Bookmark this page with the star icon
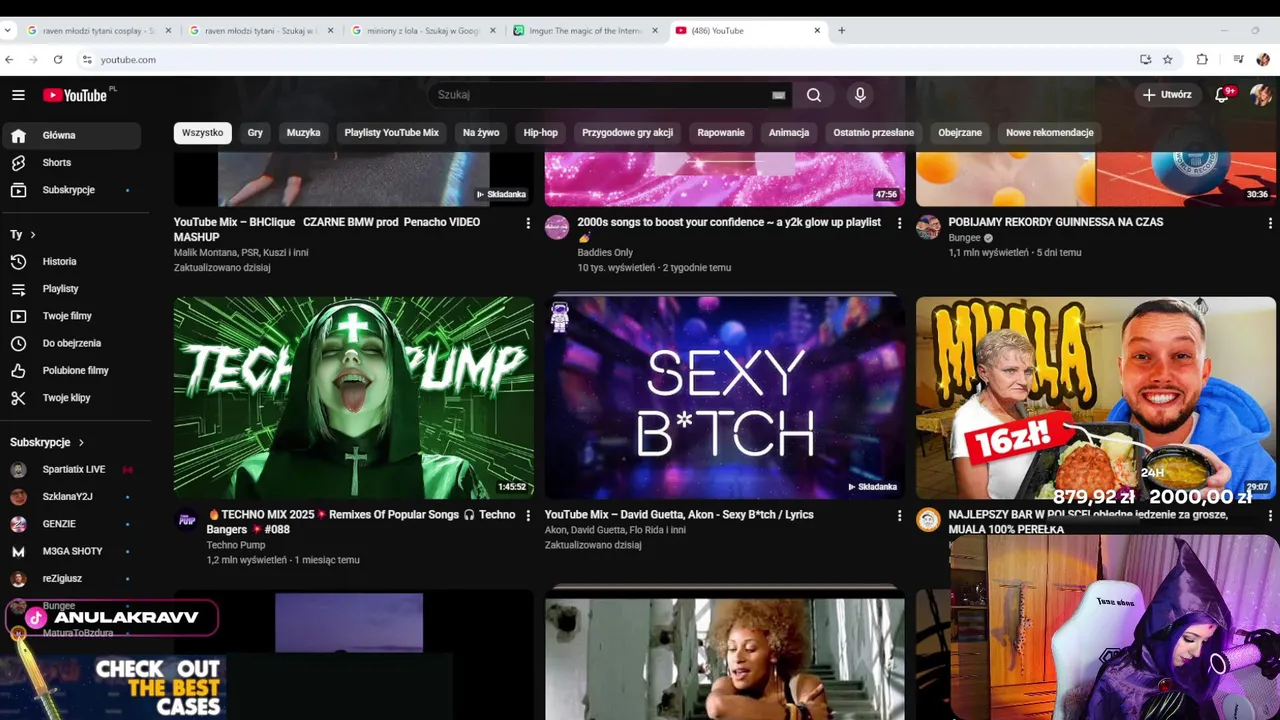The height and width of the screenshot is (720, 1280). click(x=1167, y=60)
